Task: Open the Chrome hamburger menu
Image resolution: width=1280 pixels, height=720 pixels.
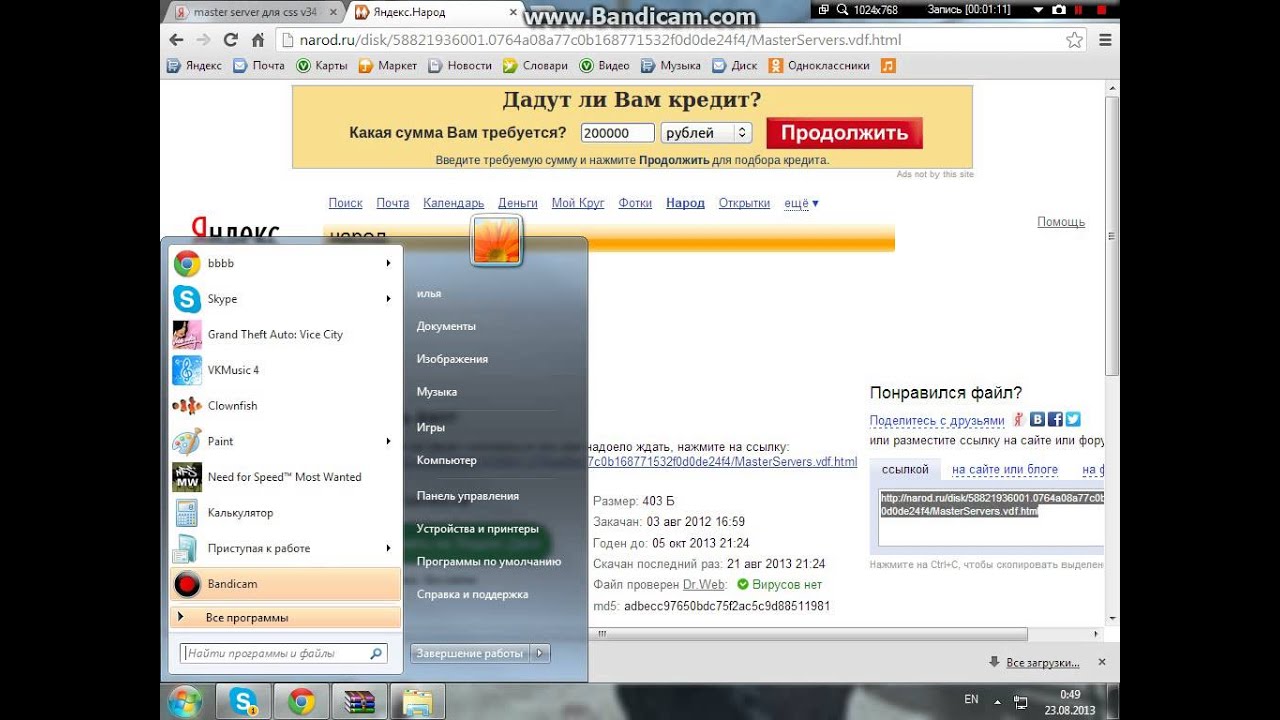Action: pos(1105,40)
